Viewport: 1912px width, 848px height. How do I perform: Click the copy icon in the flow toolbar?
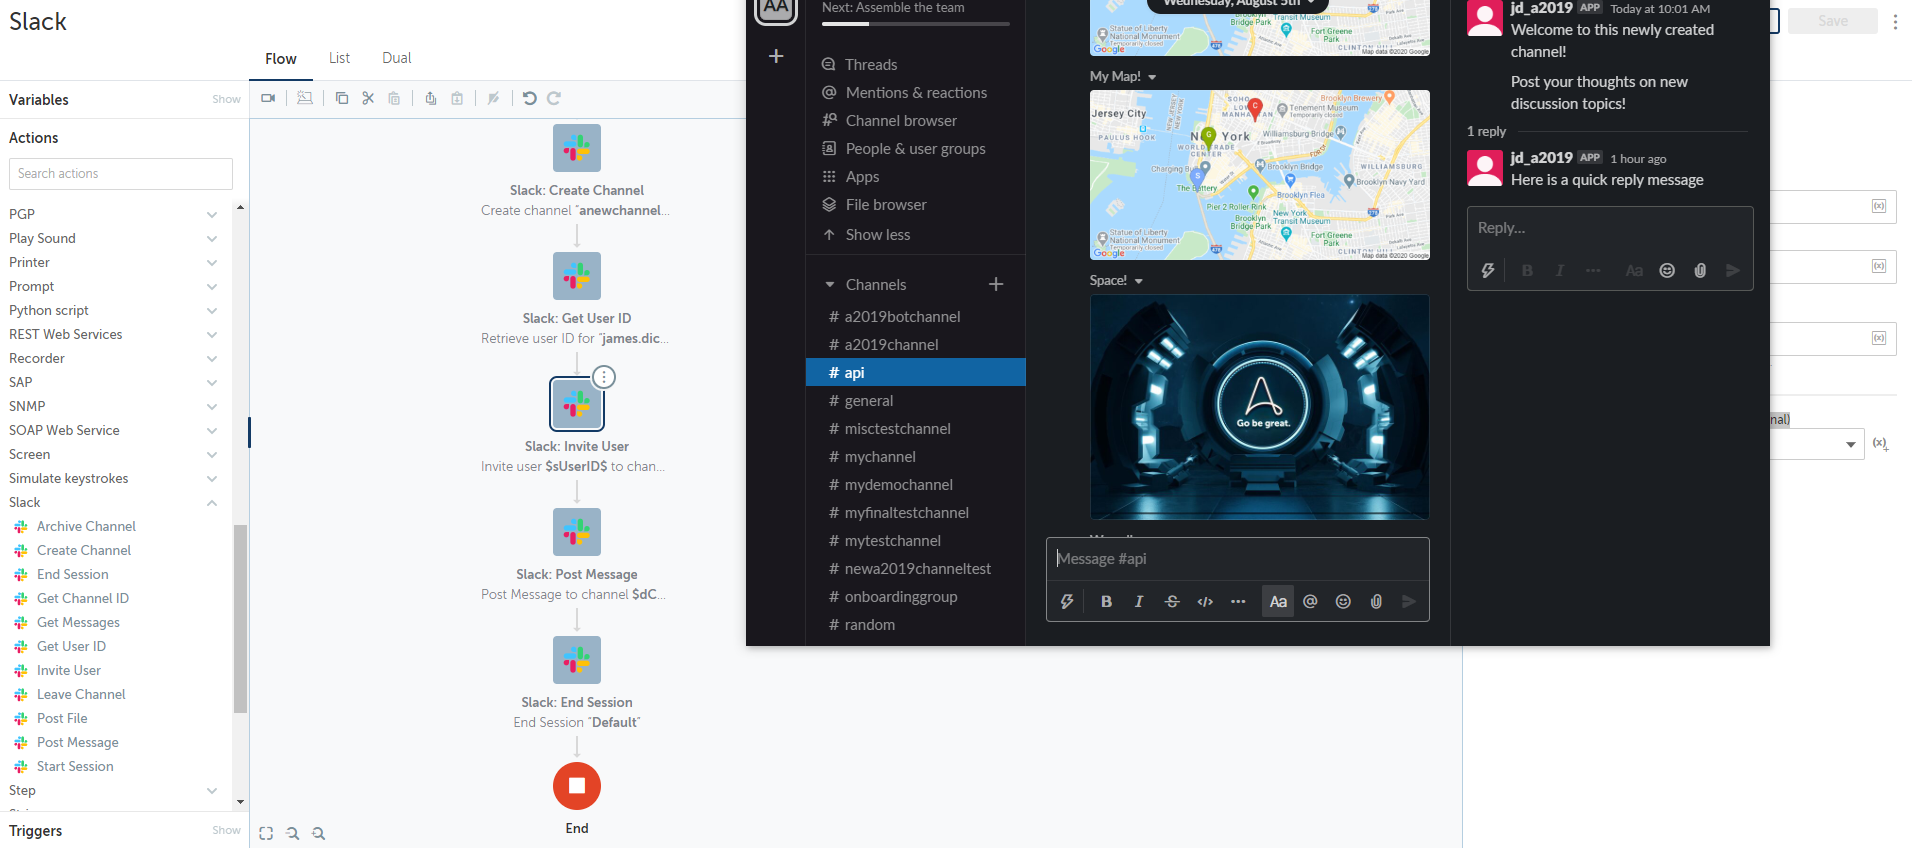tap(342, 98)
